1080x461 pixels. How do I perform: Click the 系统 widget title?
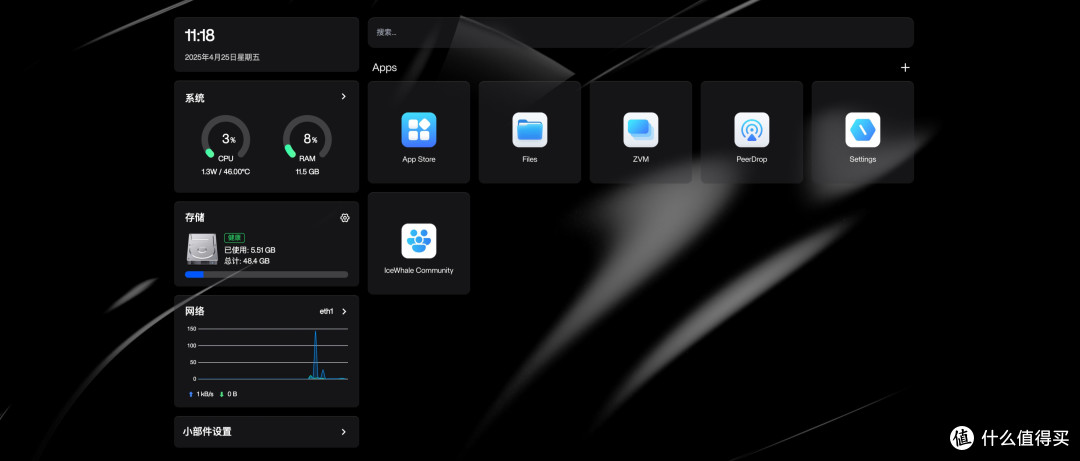194,99
